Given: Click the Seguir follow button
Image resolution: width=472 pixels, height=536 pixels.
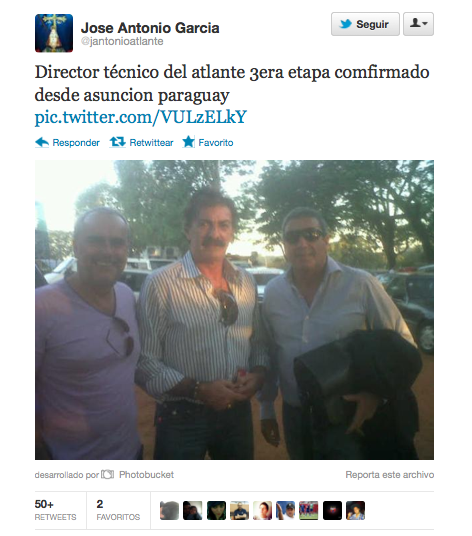Looking at the screenshot, I should tap(365, 24).
